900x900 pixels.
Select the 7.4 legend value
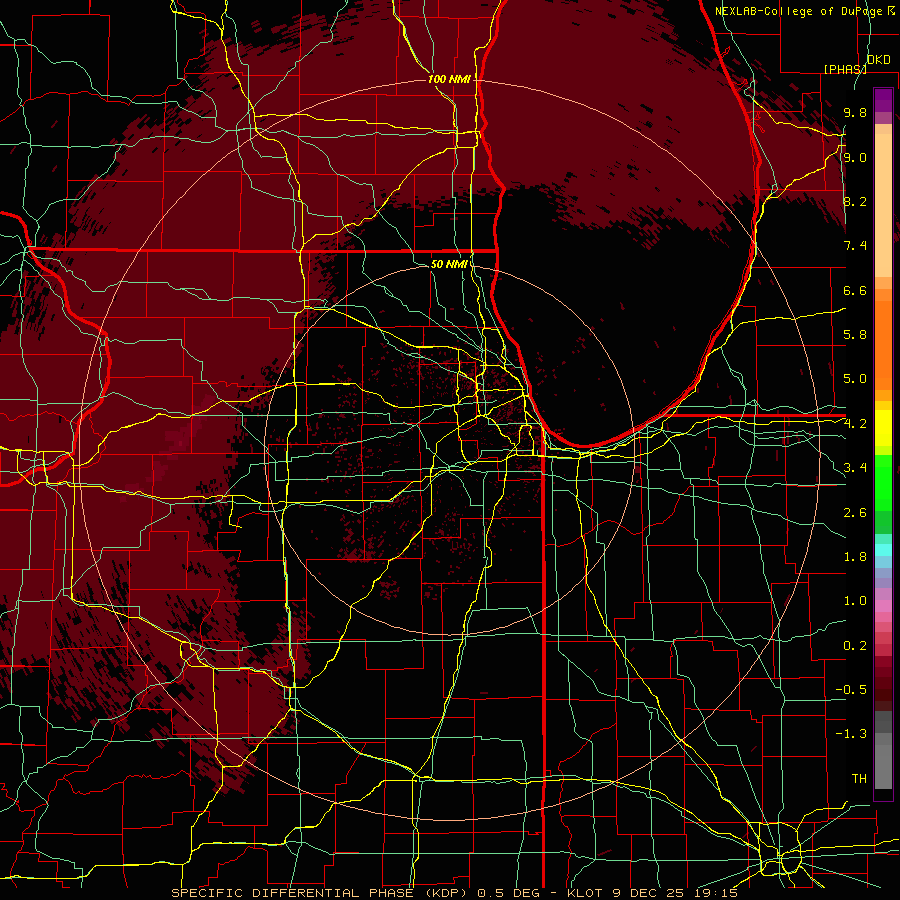click(855, 246)
